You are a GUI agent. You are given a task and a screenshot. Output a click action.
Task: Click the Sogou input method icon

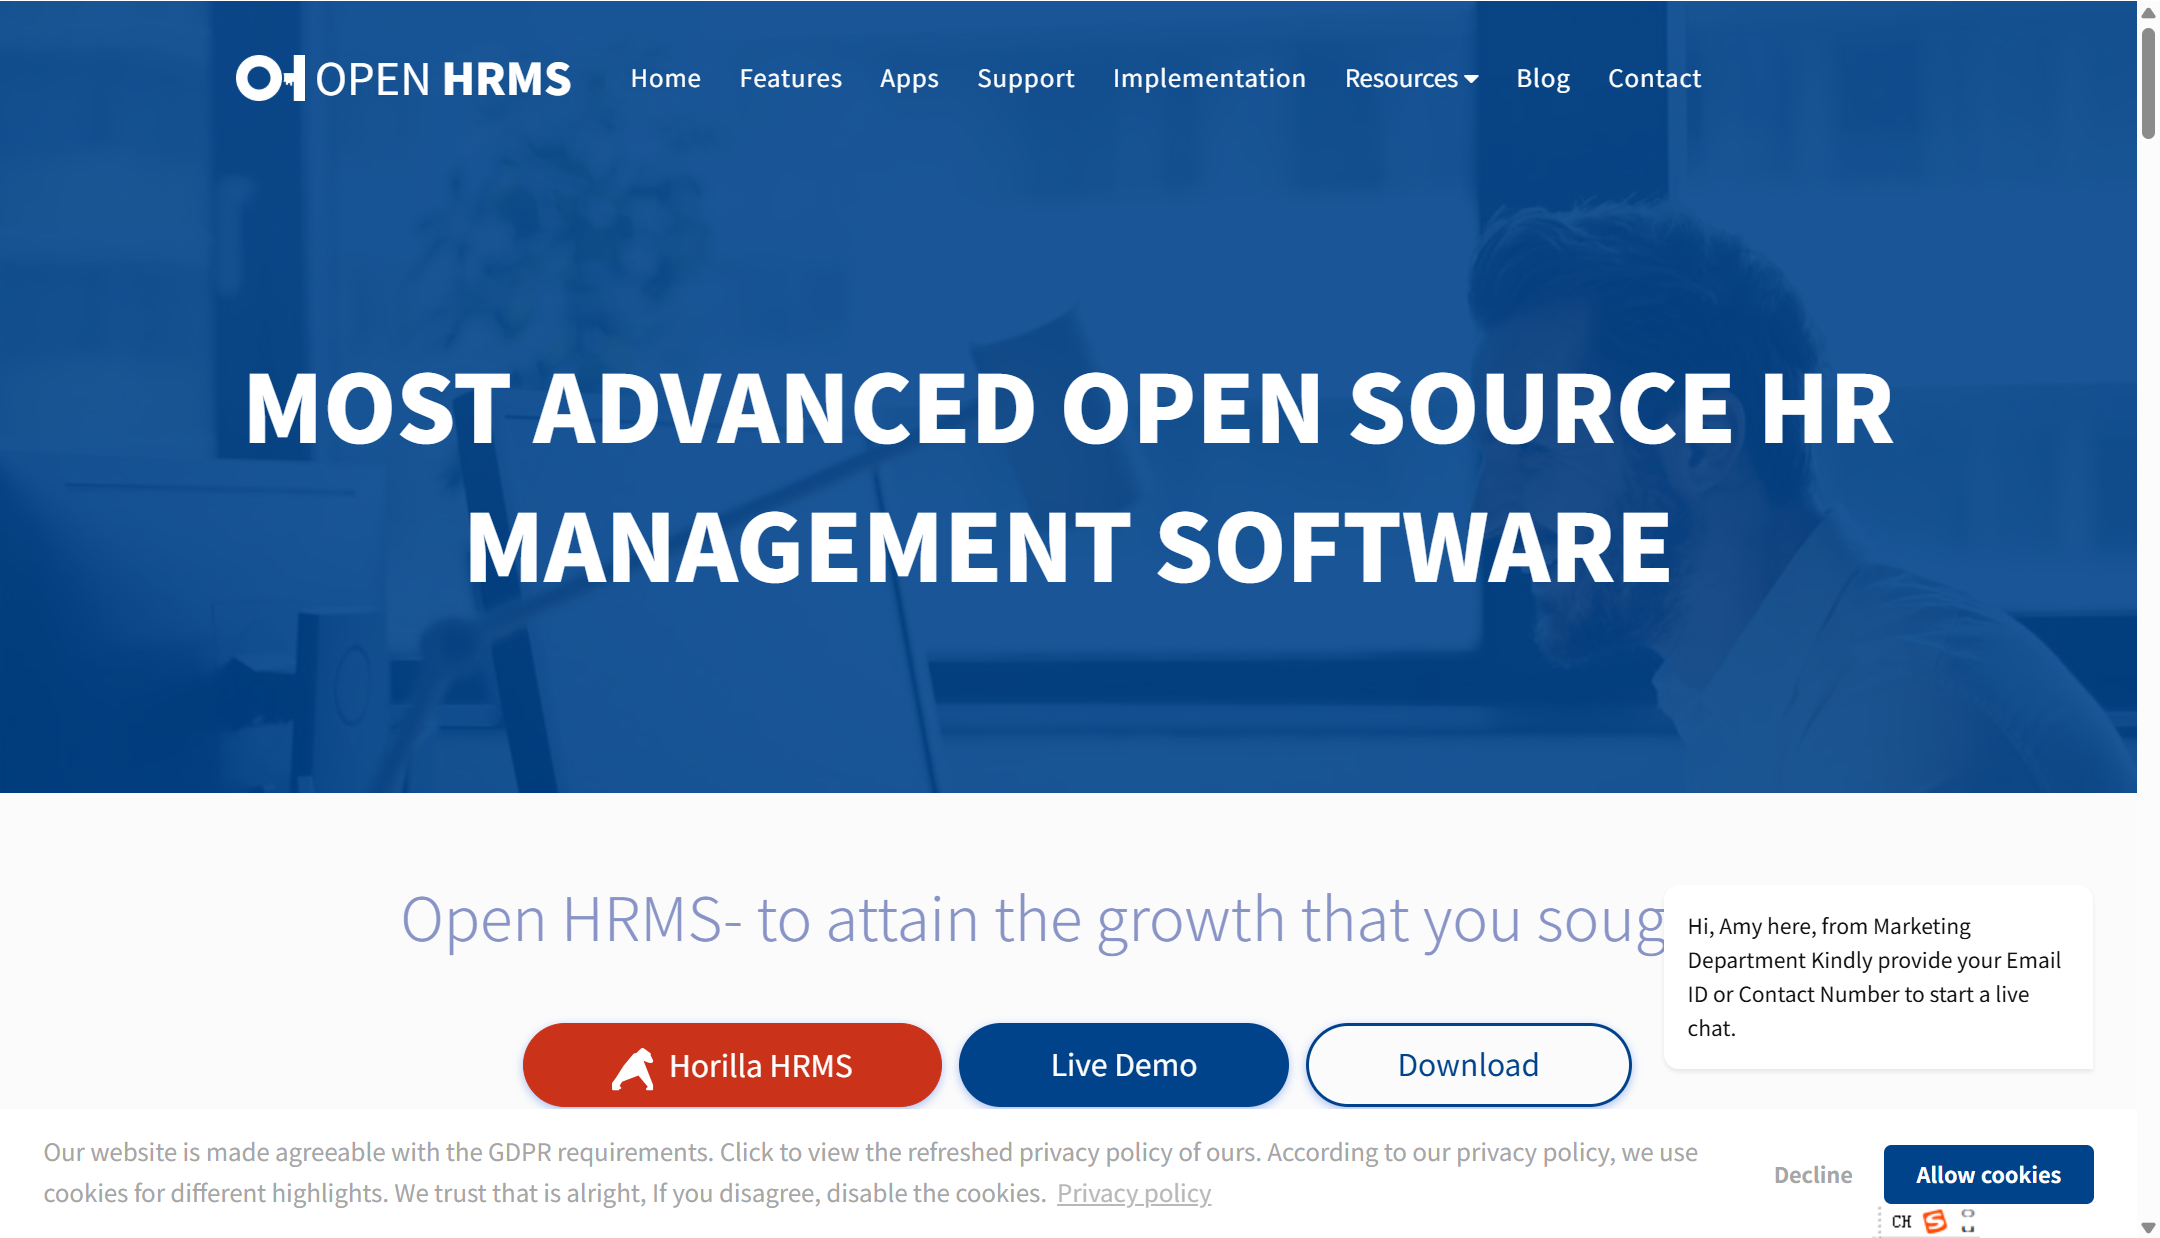tap(1935, 1222)
